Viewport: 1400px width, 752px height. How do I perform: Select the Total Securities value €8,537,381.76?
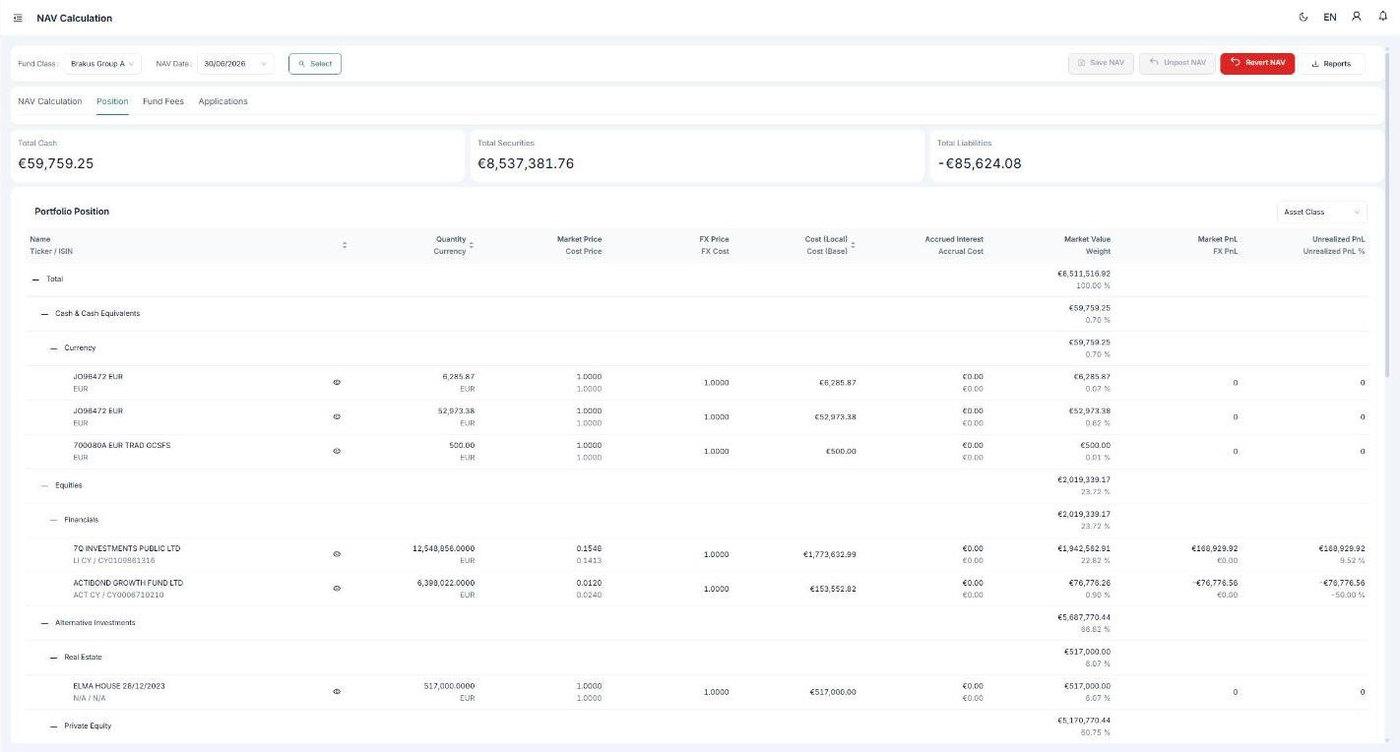tap(526, 163)
